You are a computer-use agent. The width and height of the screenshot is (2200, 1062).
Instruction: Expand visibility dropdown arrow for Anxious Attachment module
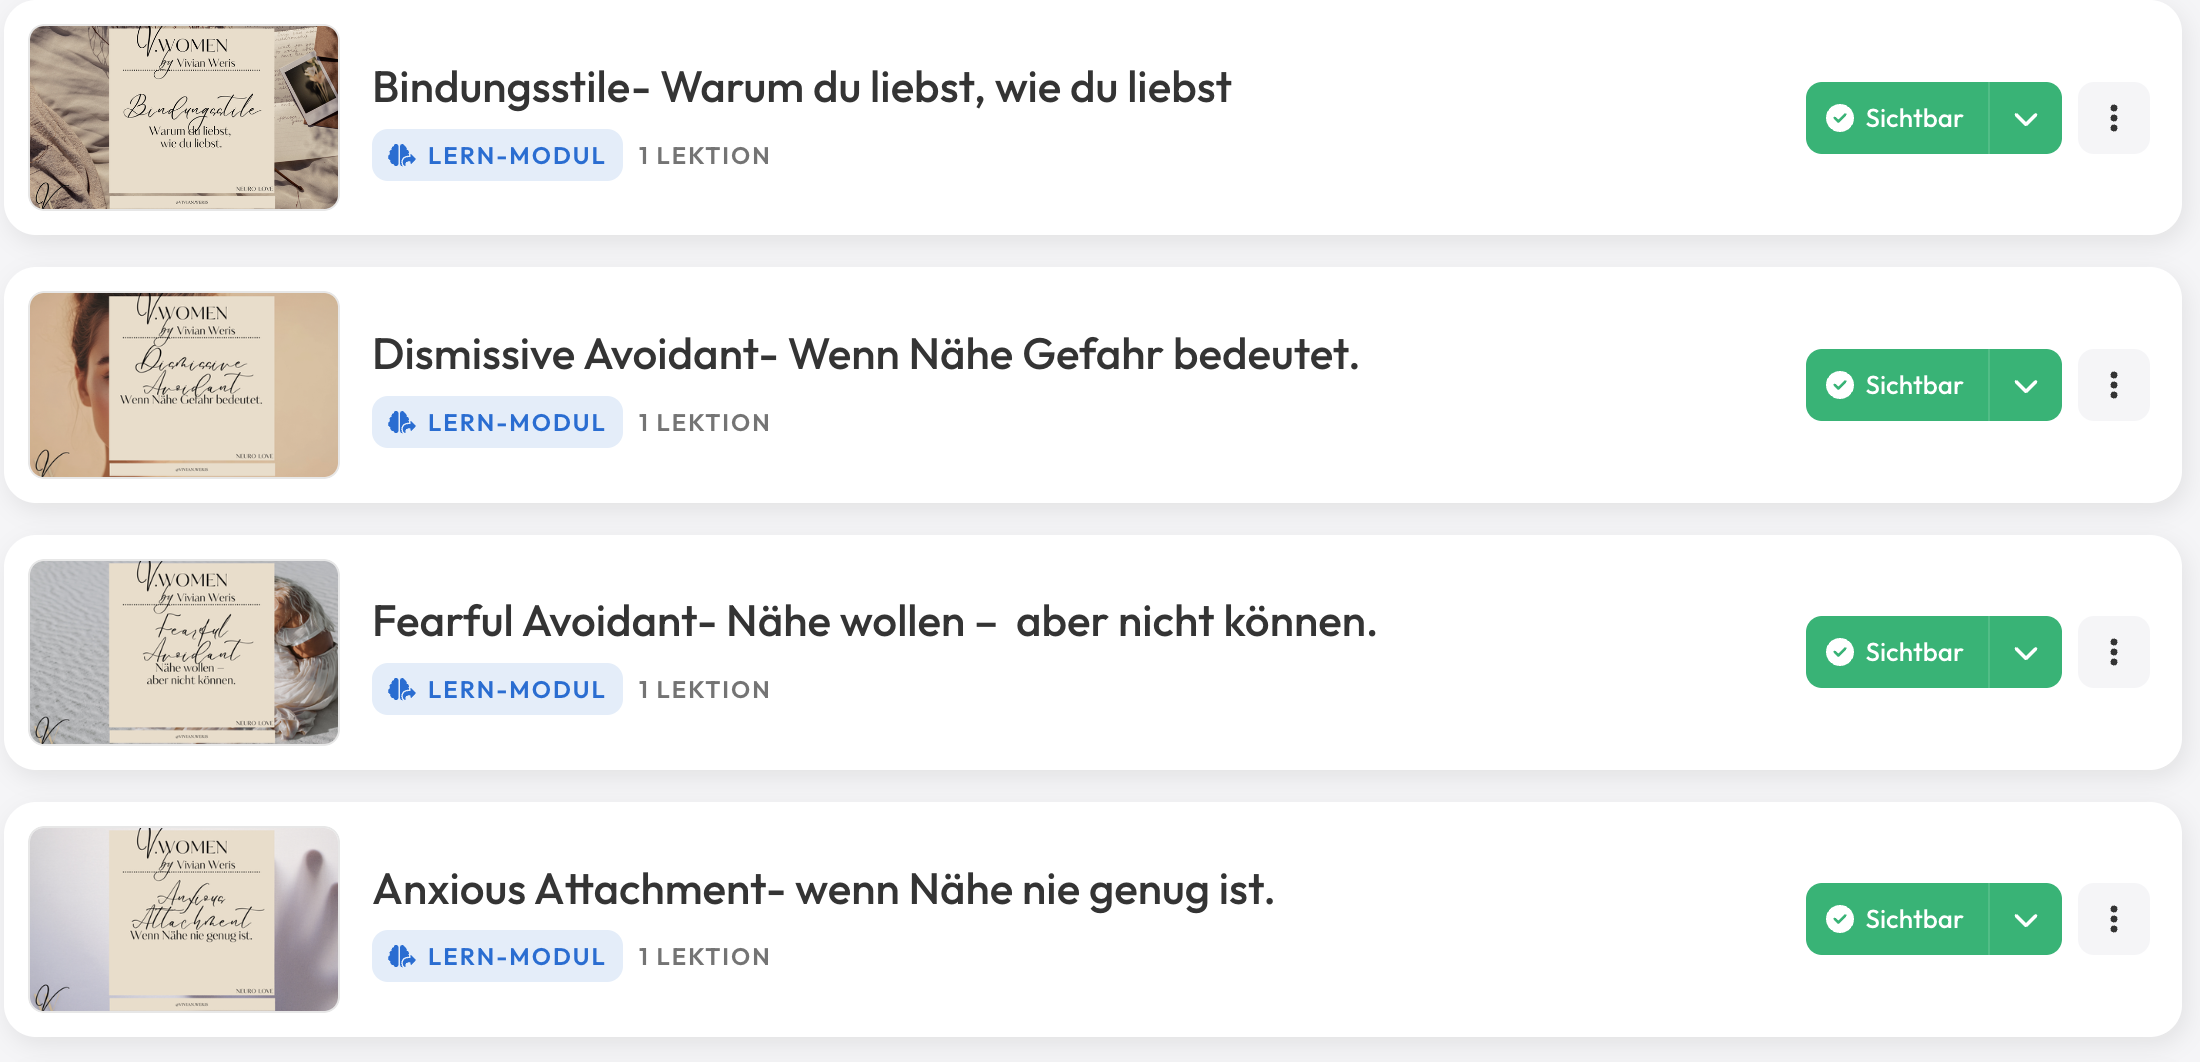2026,919
